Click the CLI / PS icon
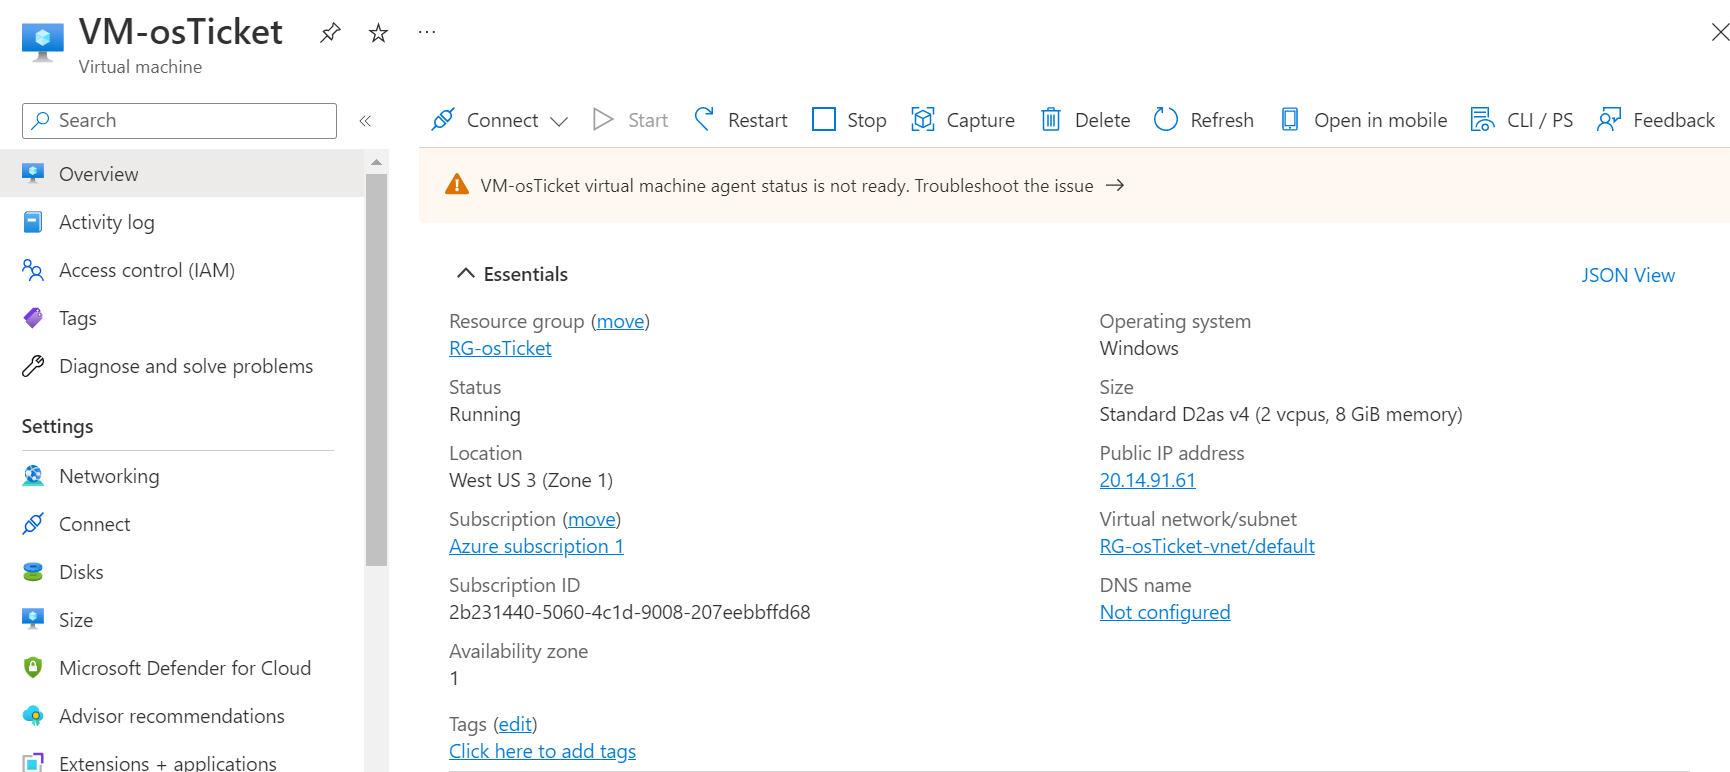Image resolution: width=1730 pixels, height=772 pixels. point(1482,120)
